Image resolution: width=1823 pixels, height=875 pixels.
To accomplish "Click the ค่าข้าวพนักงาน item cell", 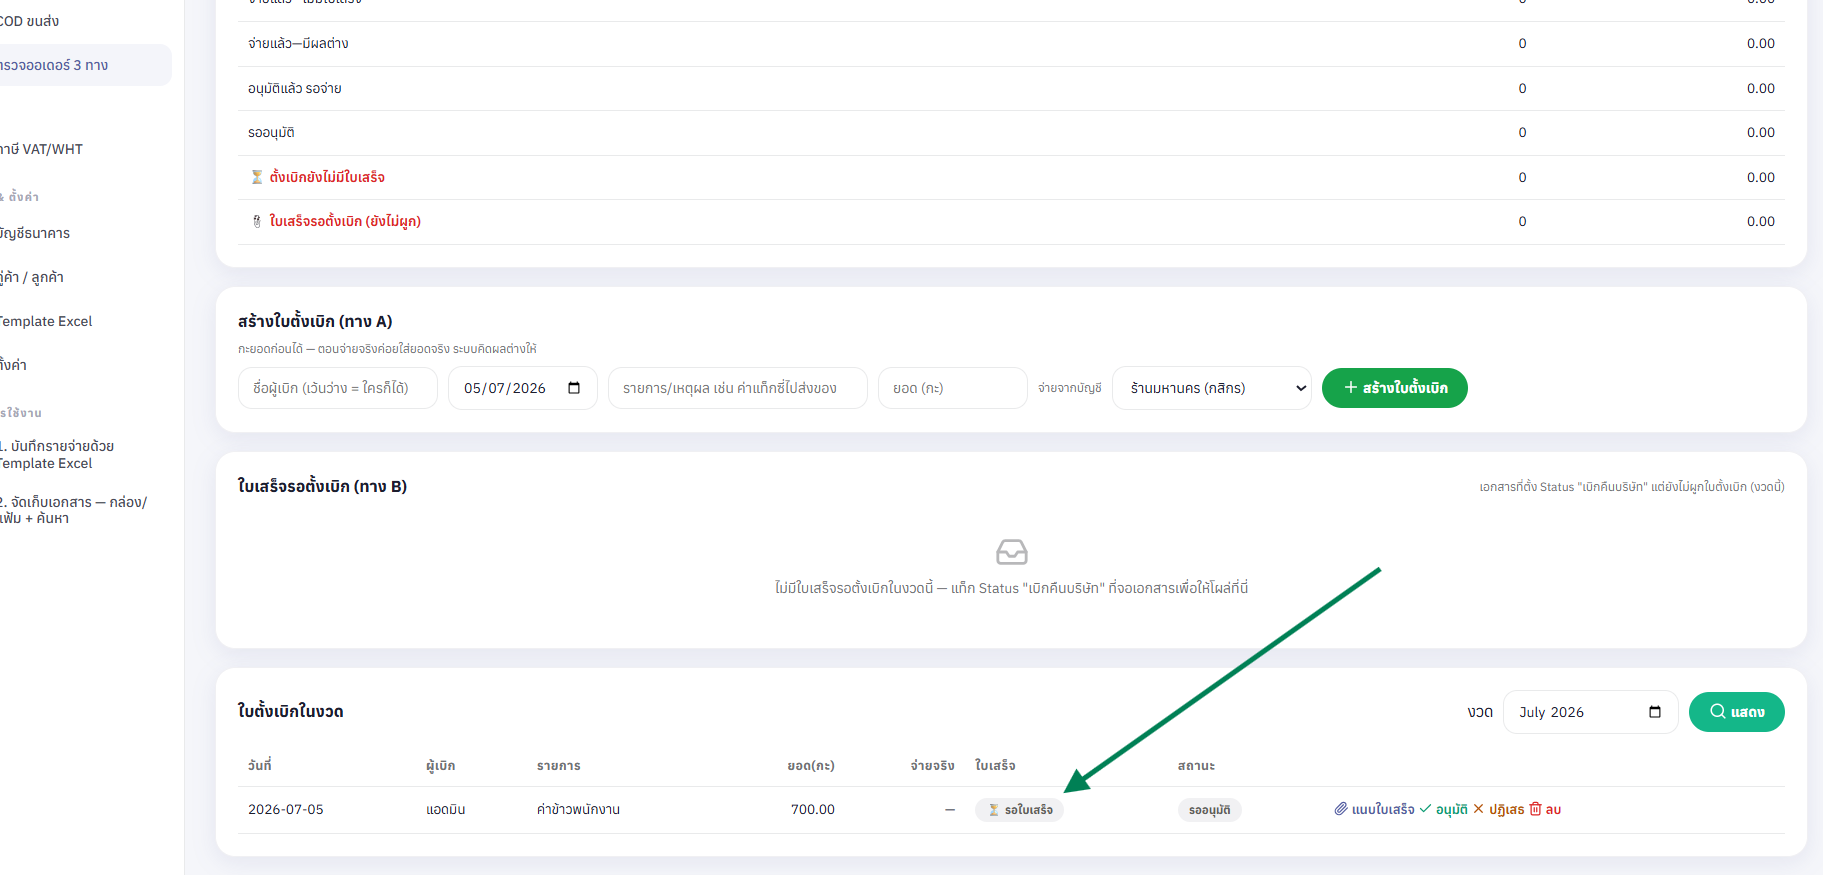I will click(578, 809).
